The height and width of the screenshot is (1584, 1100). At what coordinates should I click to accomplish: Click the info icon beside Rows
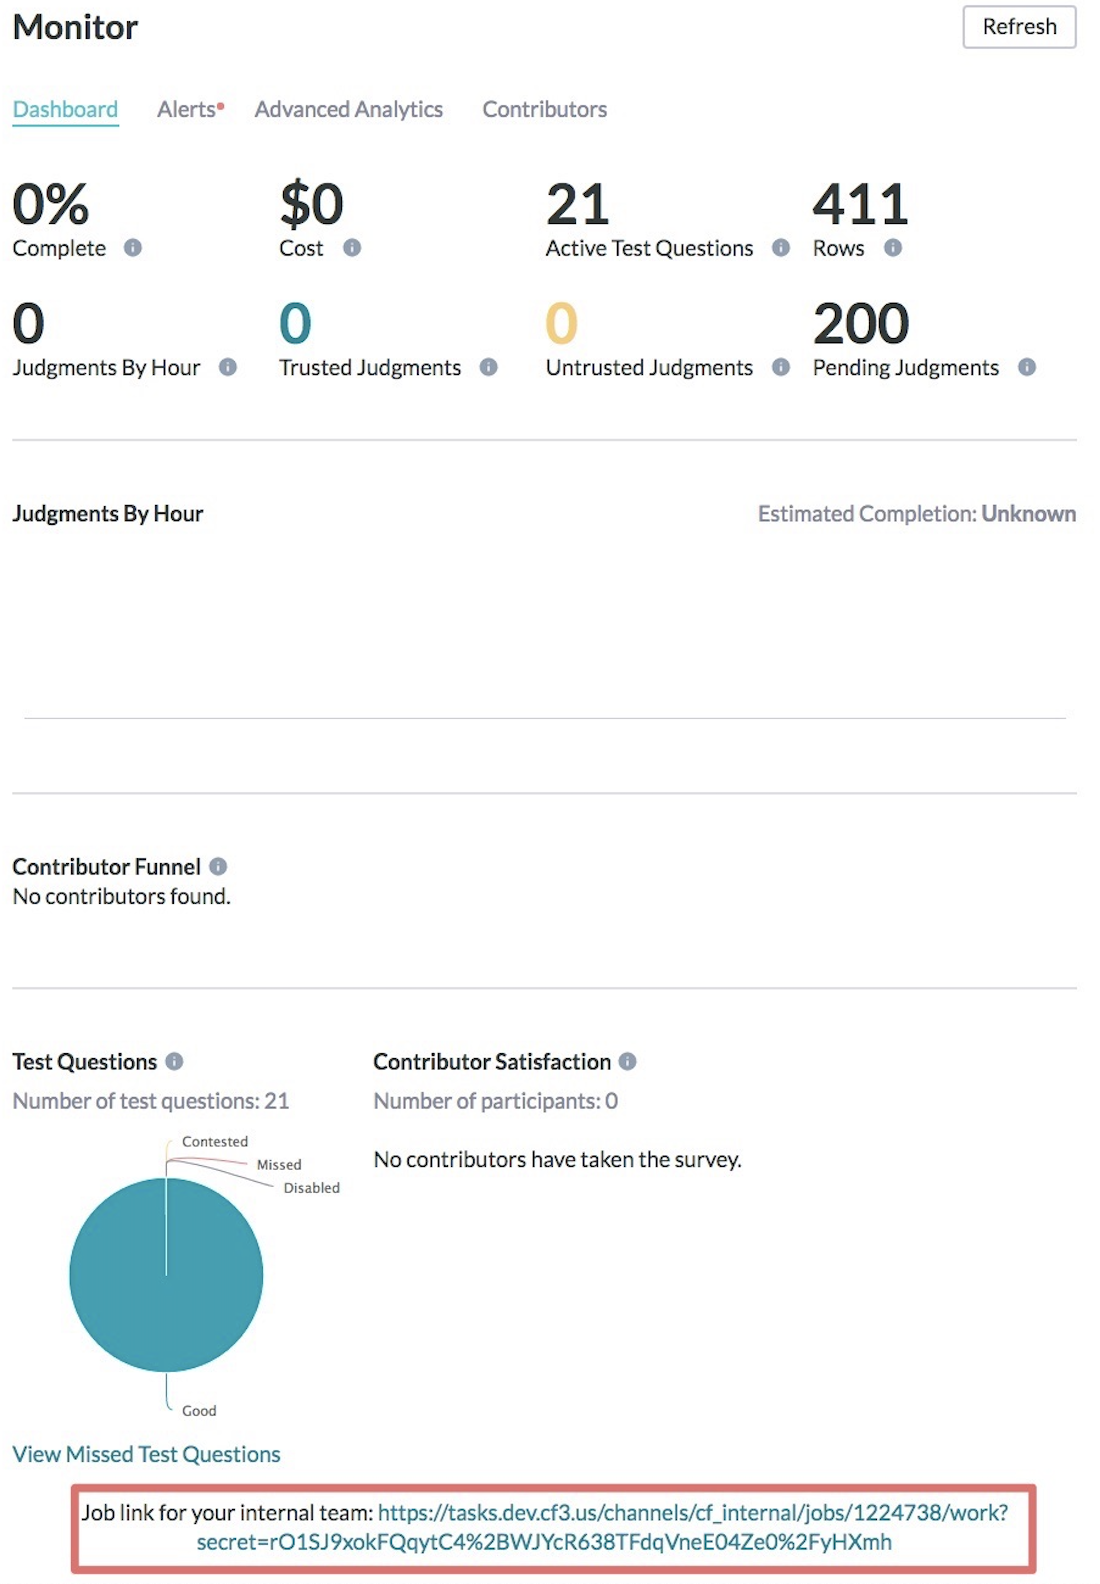tap(893, 249)
